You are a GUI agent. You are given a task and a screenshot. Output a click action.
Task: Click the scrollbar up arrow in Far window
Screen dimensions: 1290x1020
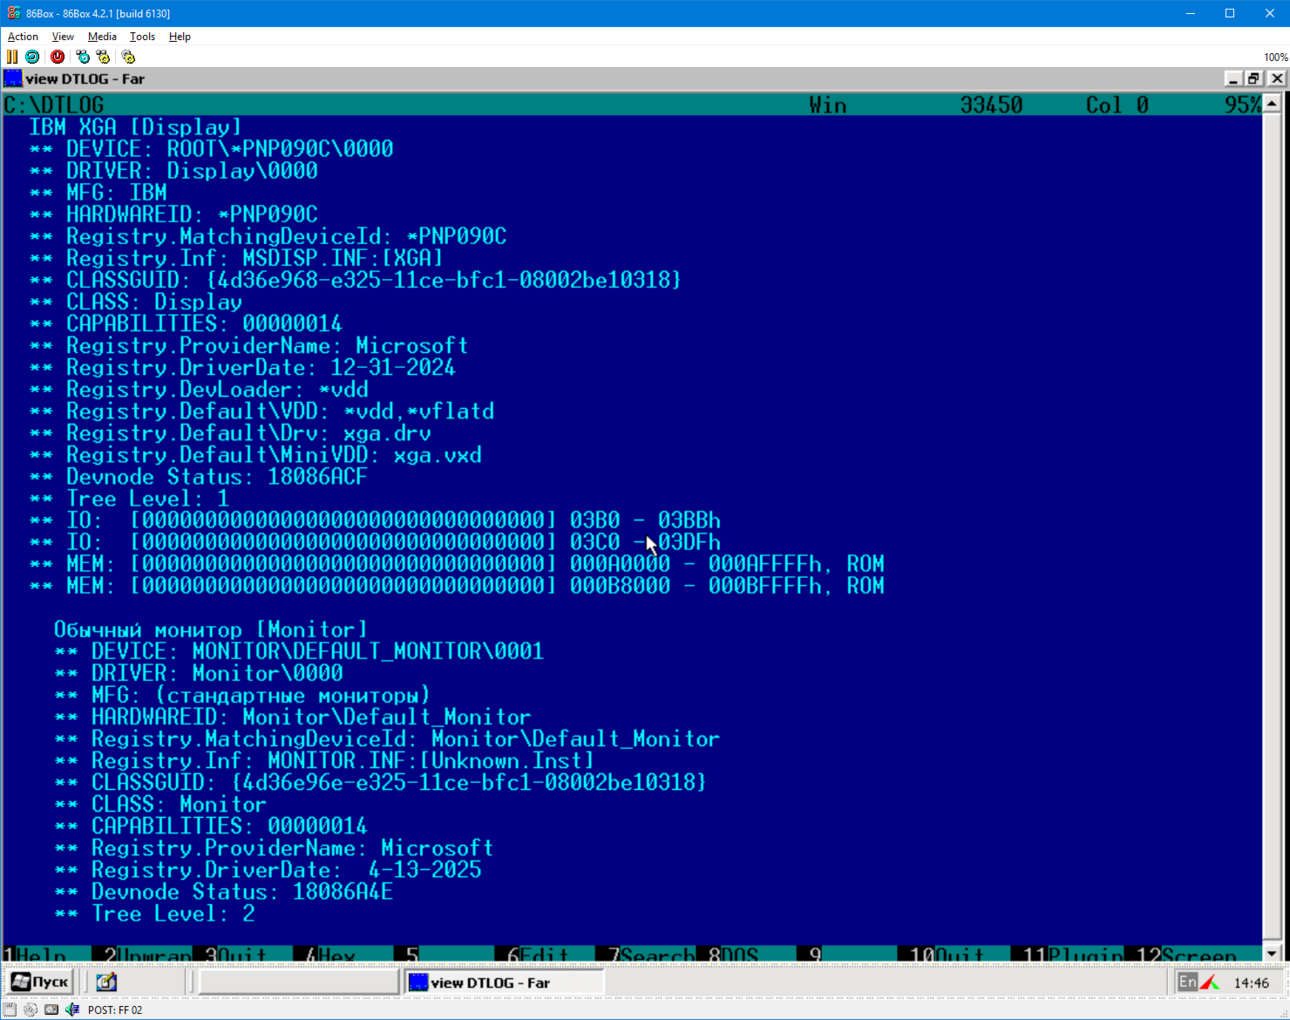(1272, 104)
